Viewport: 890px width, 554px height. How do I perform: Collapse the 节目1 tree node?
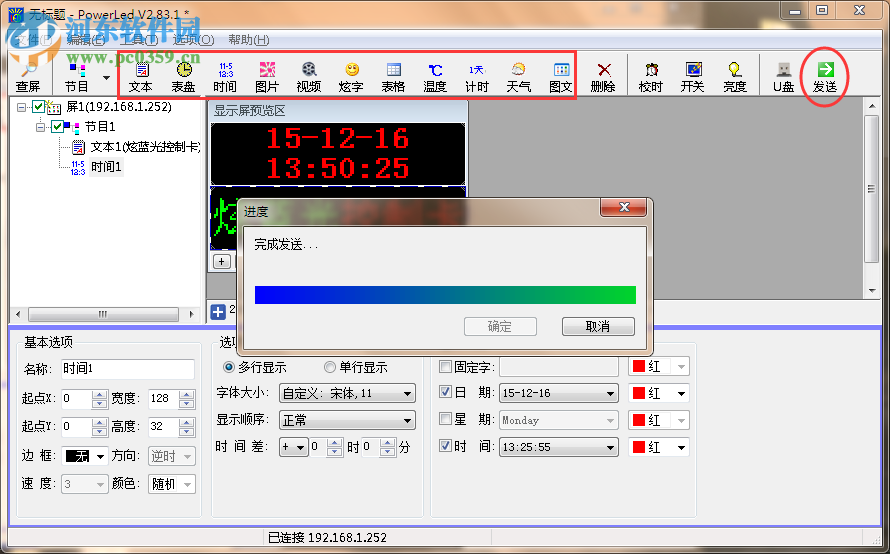[x=41, y=127]
